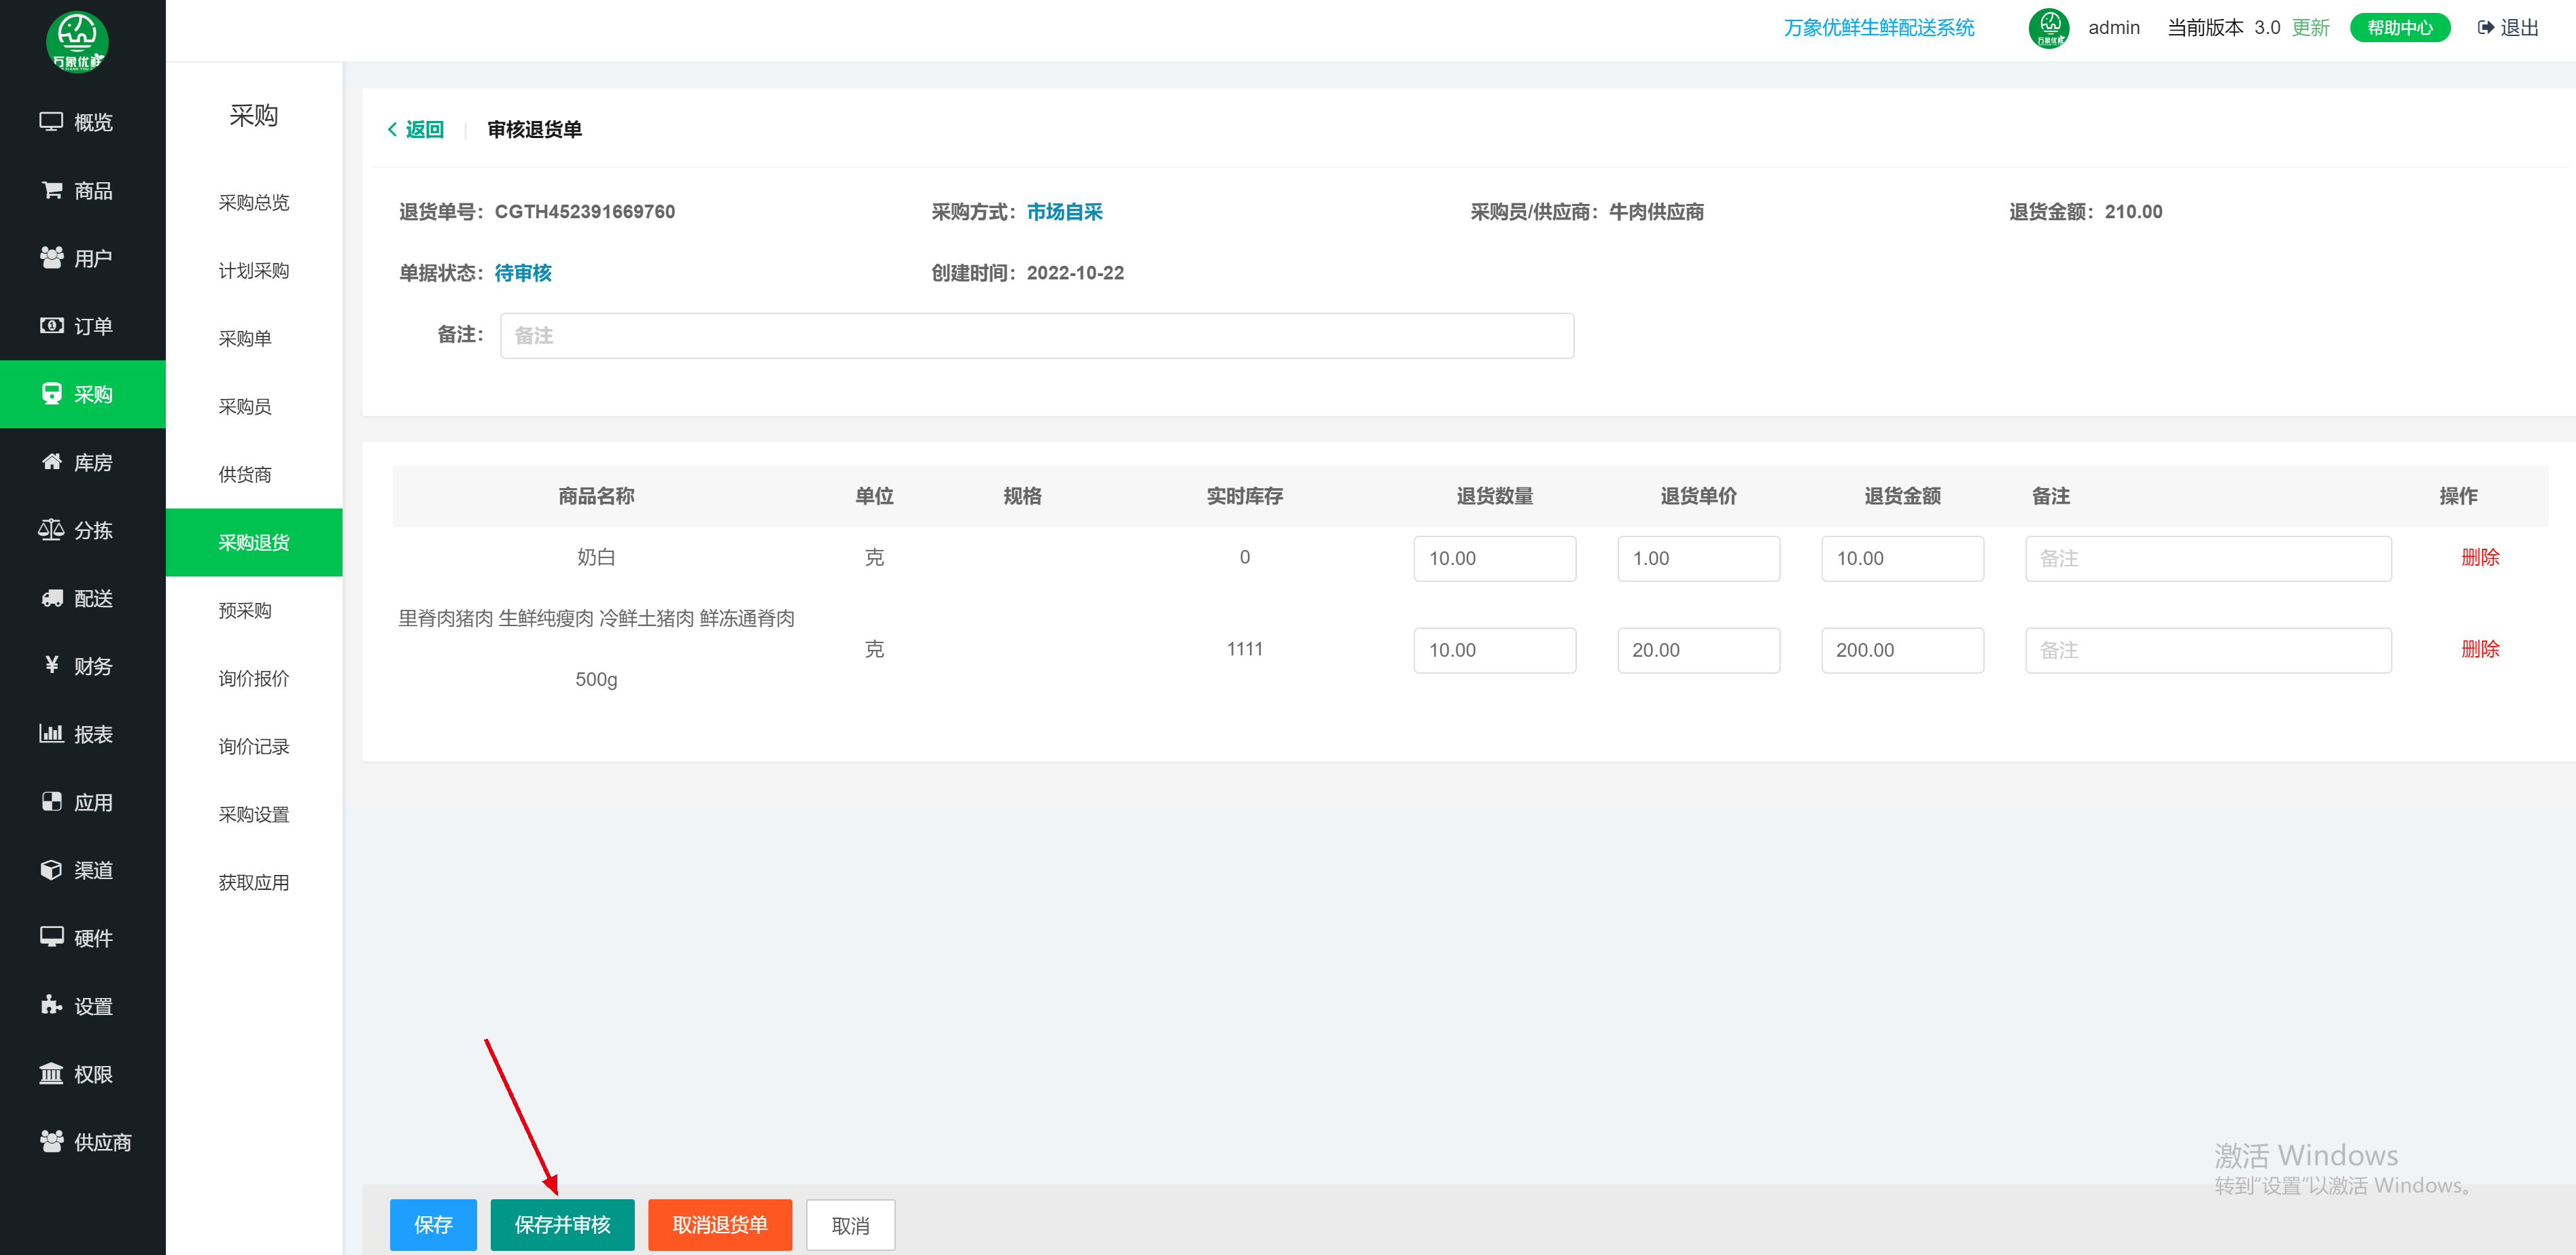Click the 更新 version update link
The image size is (2576, 1255).
pos(2310,28)
